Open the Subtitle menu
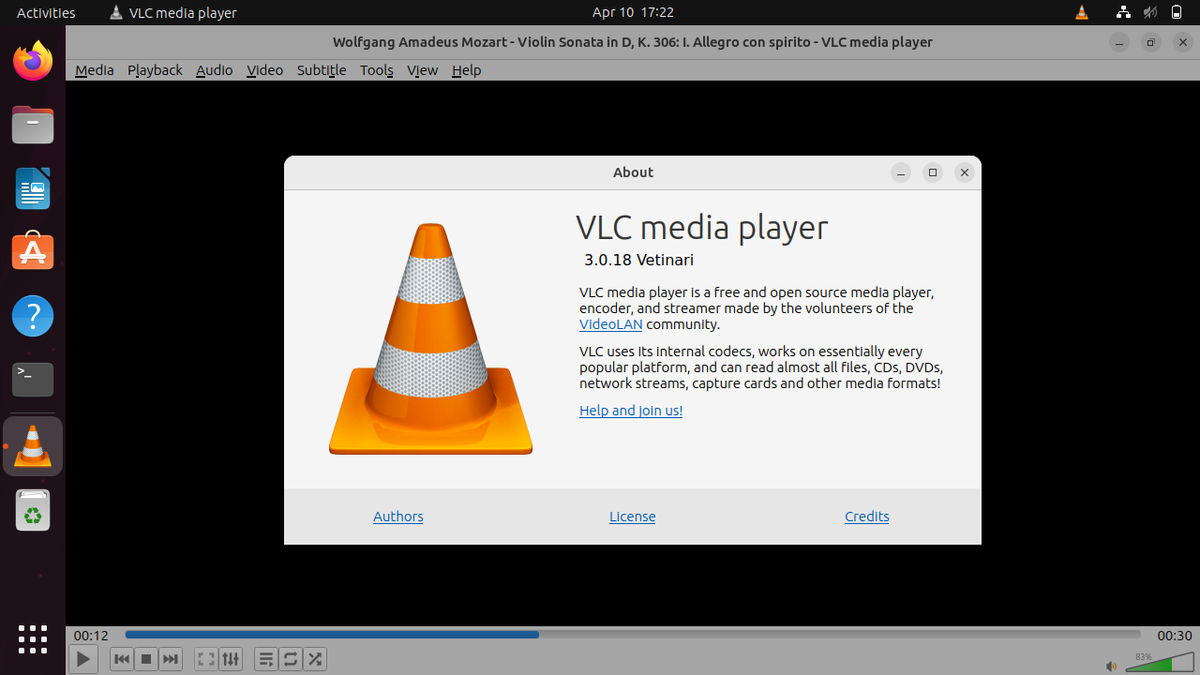The height and width of the screenshot is (675, 1200). [x=320, y=70]
